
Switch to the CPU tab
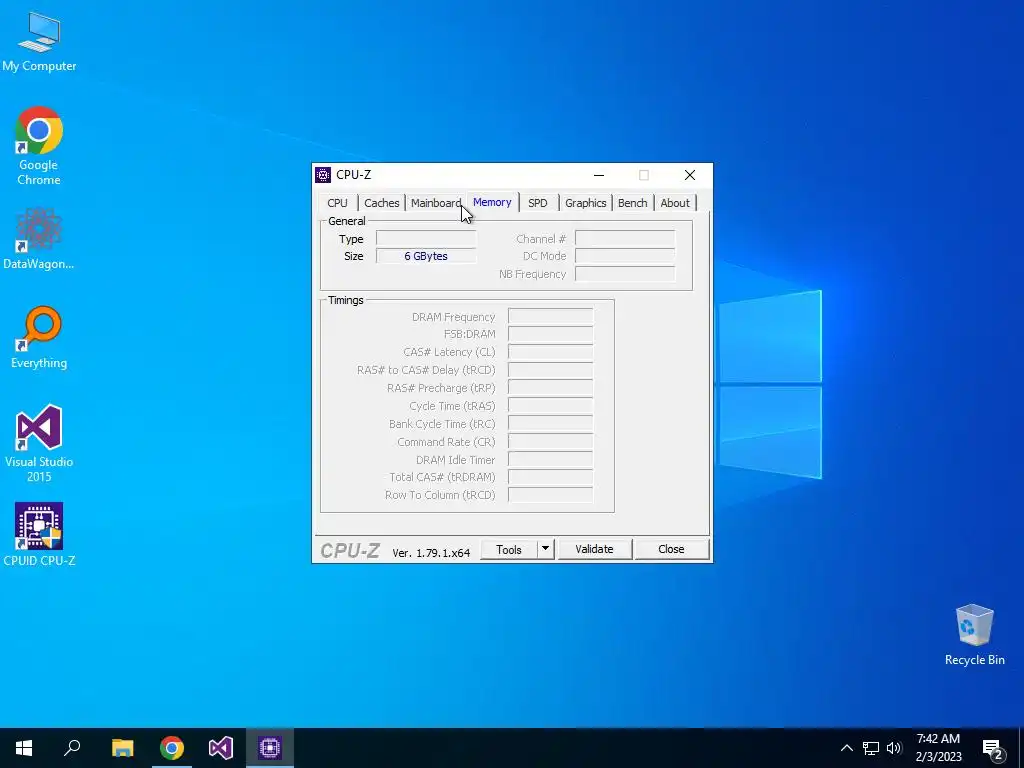338,203
